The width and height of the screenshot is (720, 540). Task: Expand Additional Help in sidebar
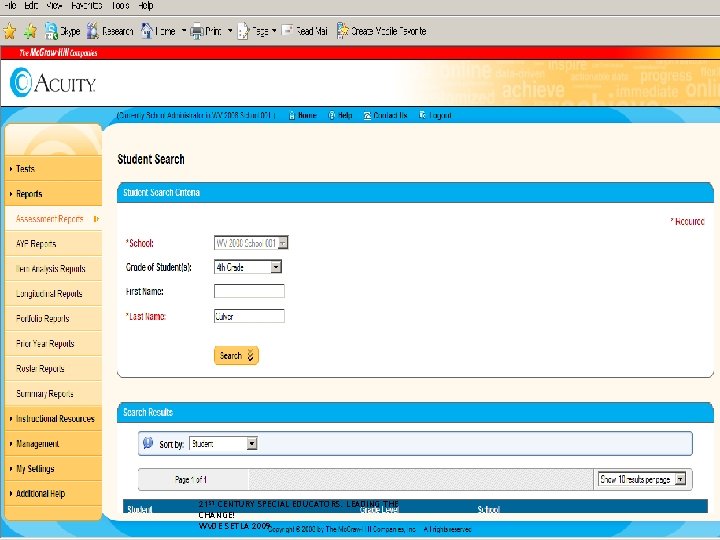click(53, 494)
